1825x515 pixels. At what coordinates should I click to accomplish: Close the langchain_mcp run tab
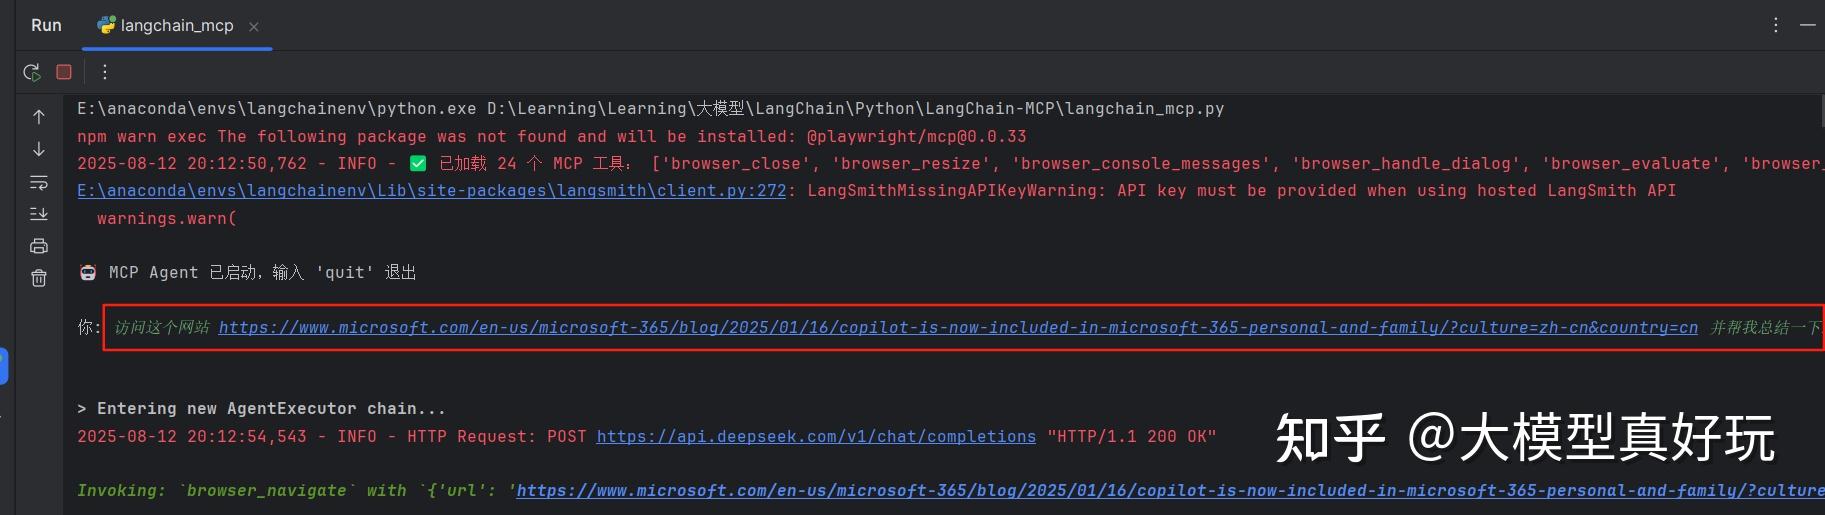[254, 27]
